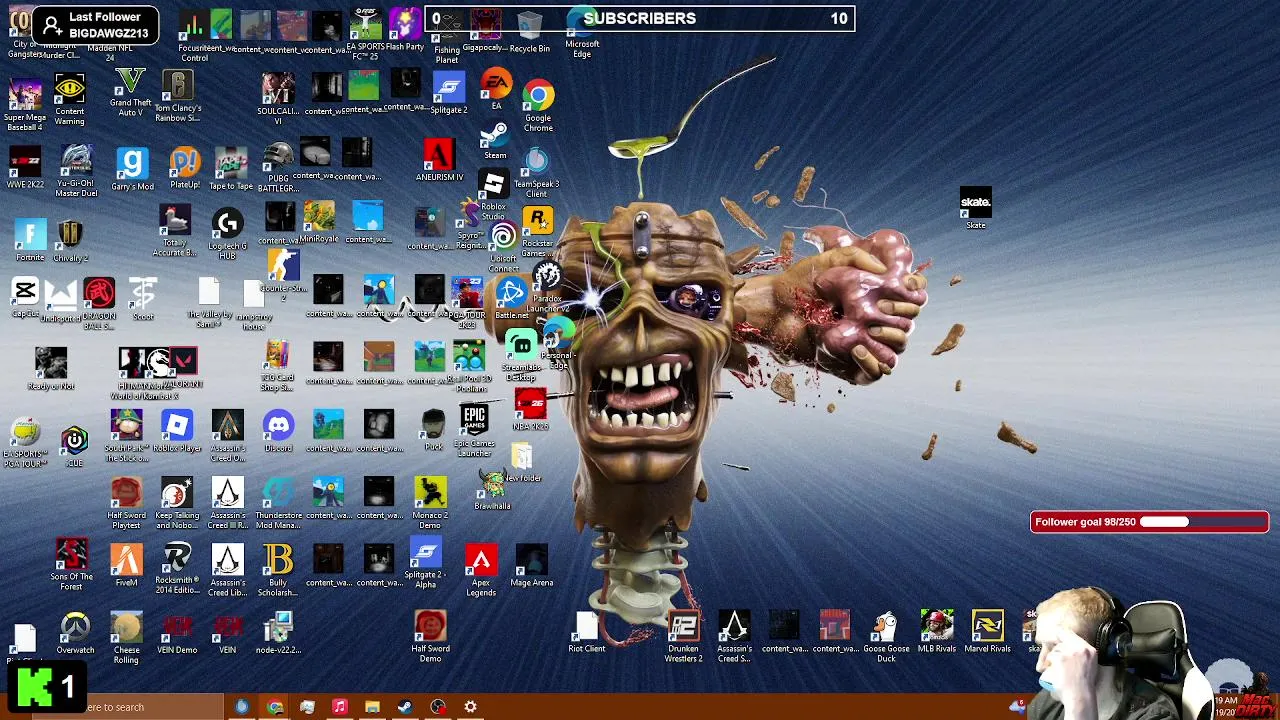1280x720 pixels.
Task: Open the FiveM desktop icon
Action: [x=126, y=566]
